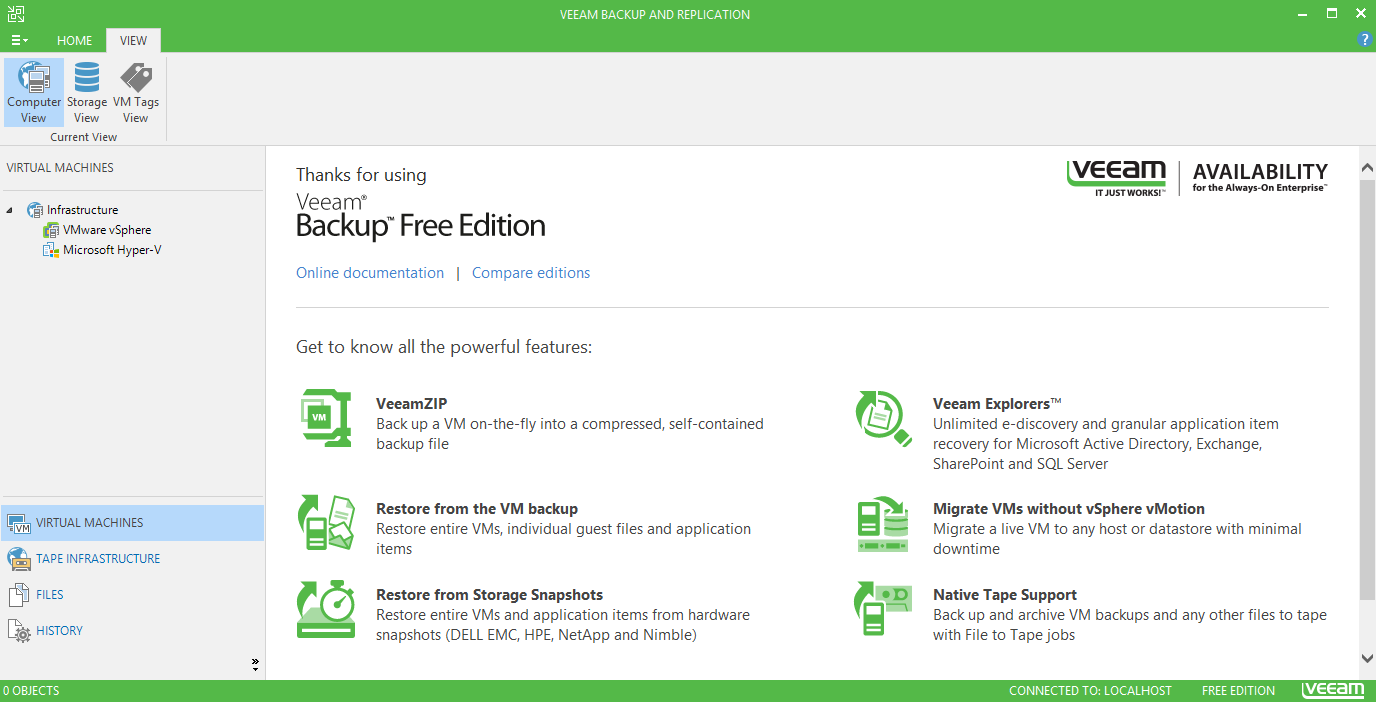Click the Files pane icon
Viewport: 1376px width, 702px height.
point(19,595)
